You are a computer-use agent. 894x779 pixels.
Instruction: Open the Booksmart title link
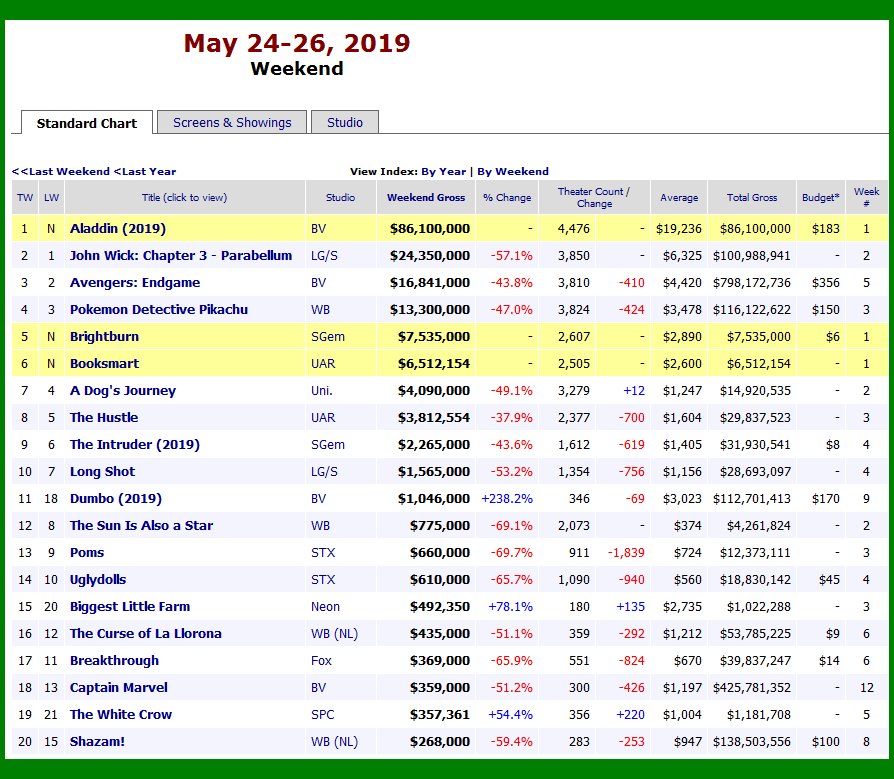point(104,364)
